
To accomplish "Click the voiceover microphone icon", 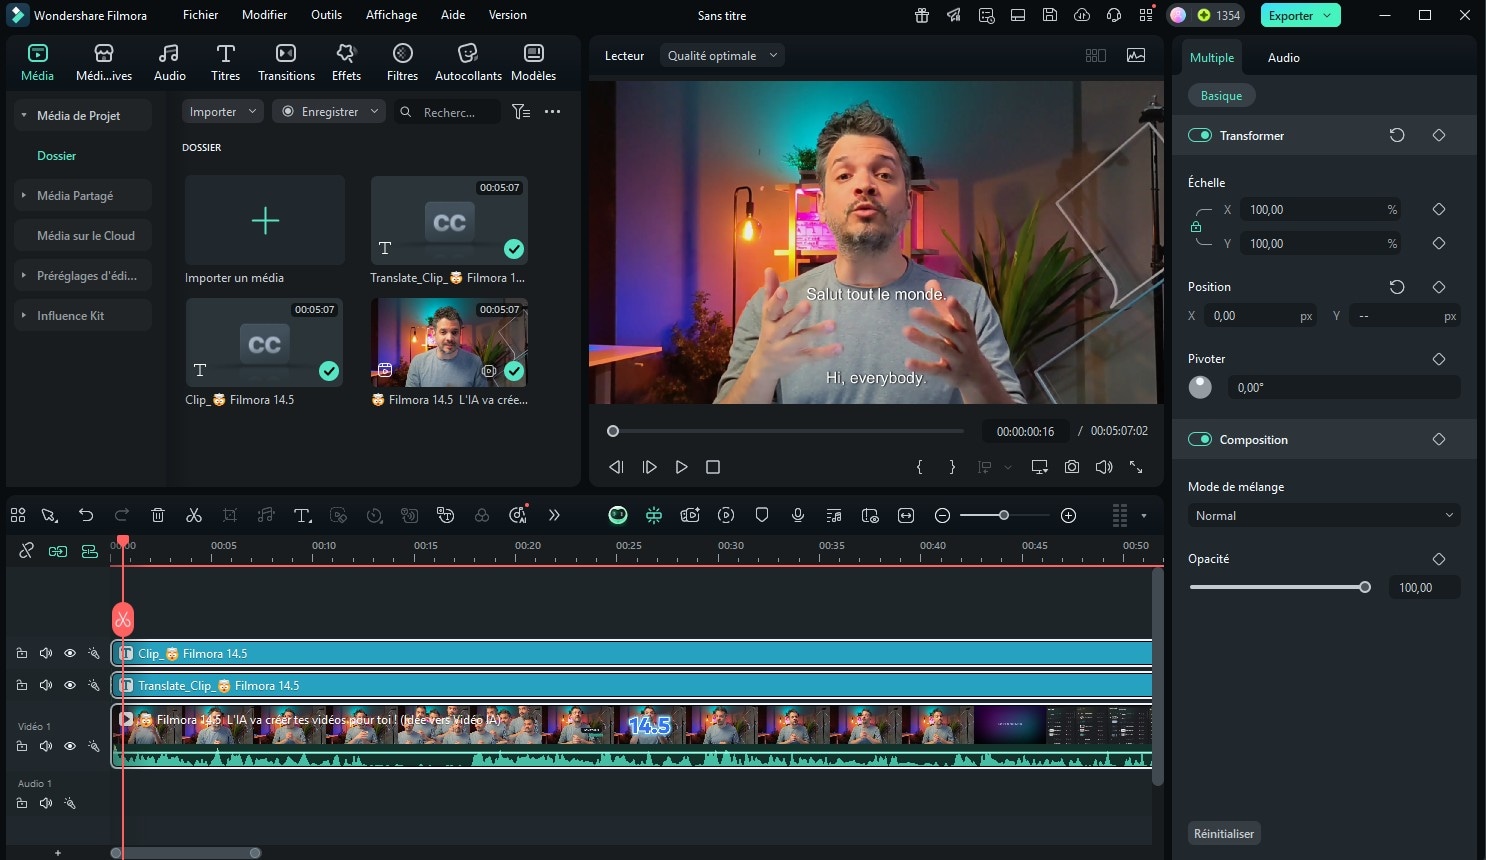I will click(798, 515).
